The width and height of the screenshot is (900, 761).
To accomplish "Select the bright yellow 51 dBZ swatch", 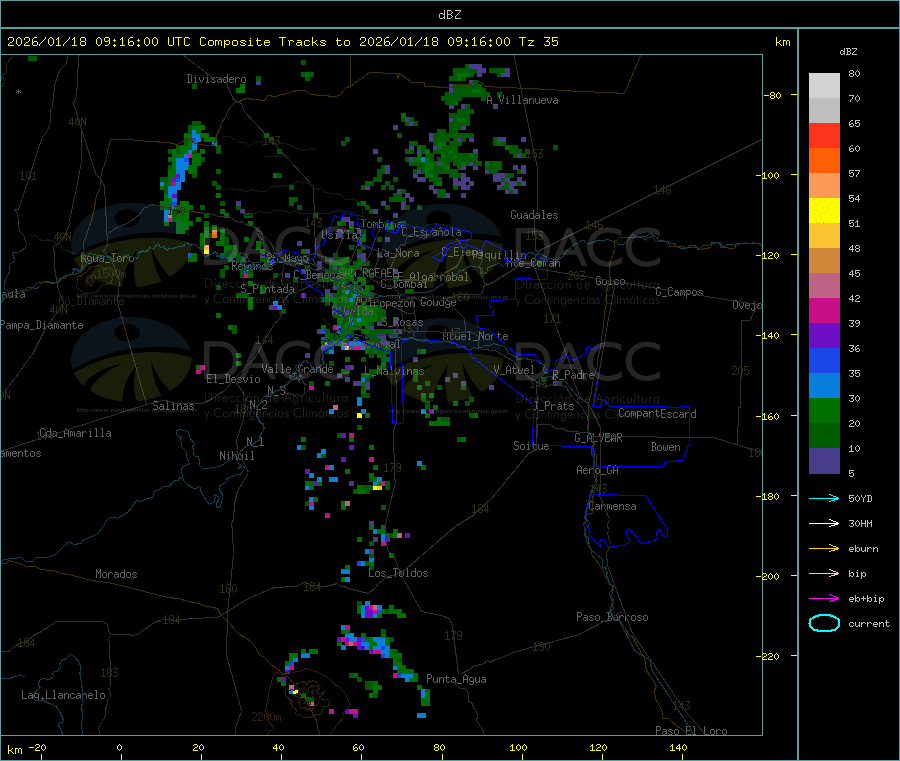I will pos(824,211).
